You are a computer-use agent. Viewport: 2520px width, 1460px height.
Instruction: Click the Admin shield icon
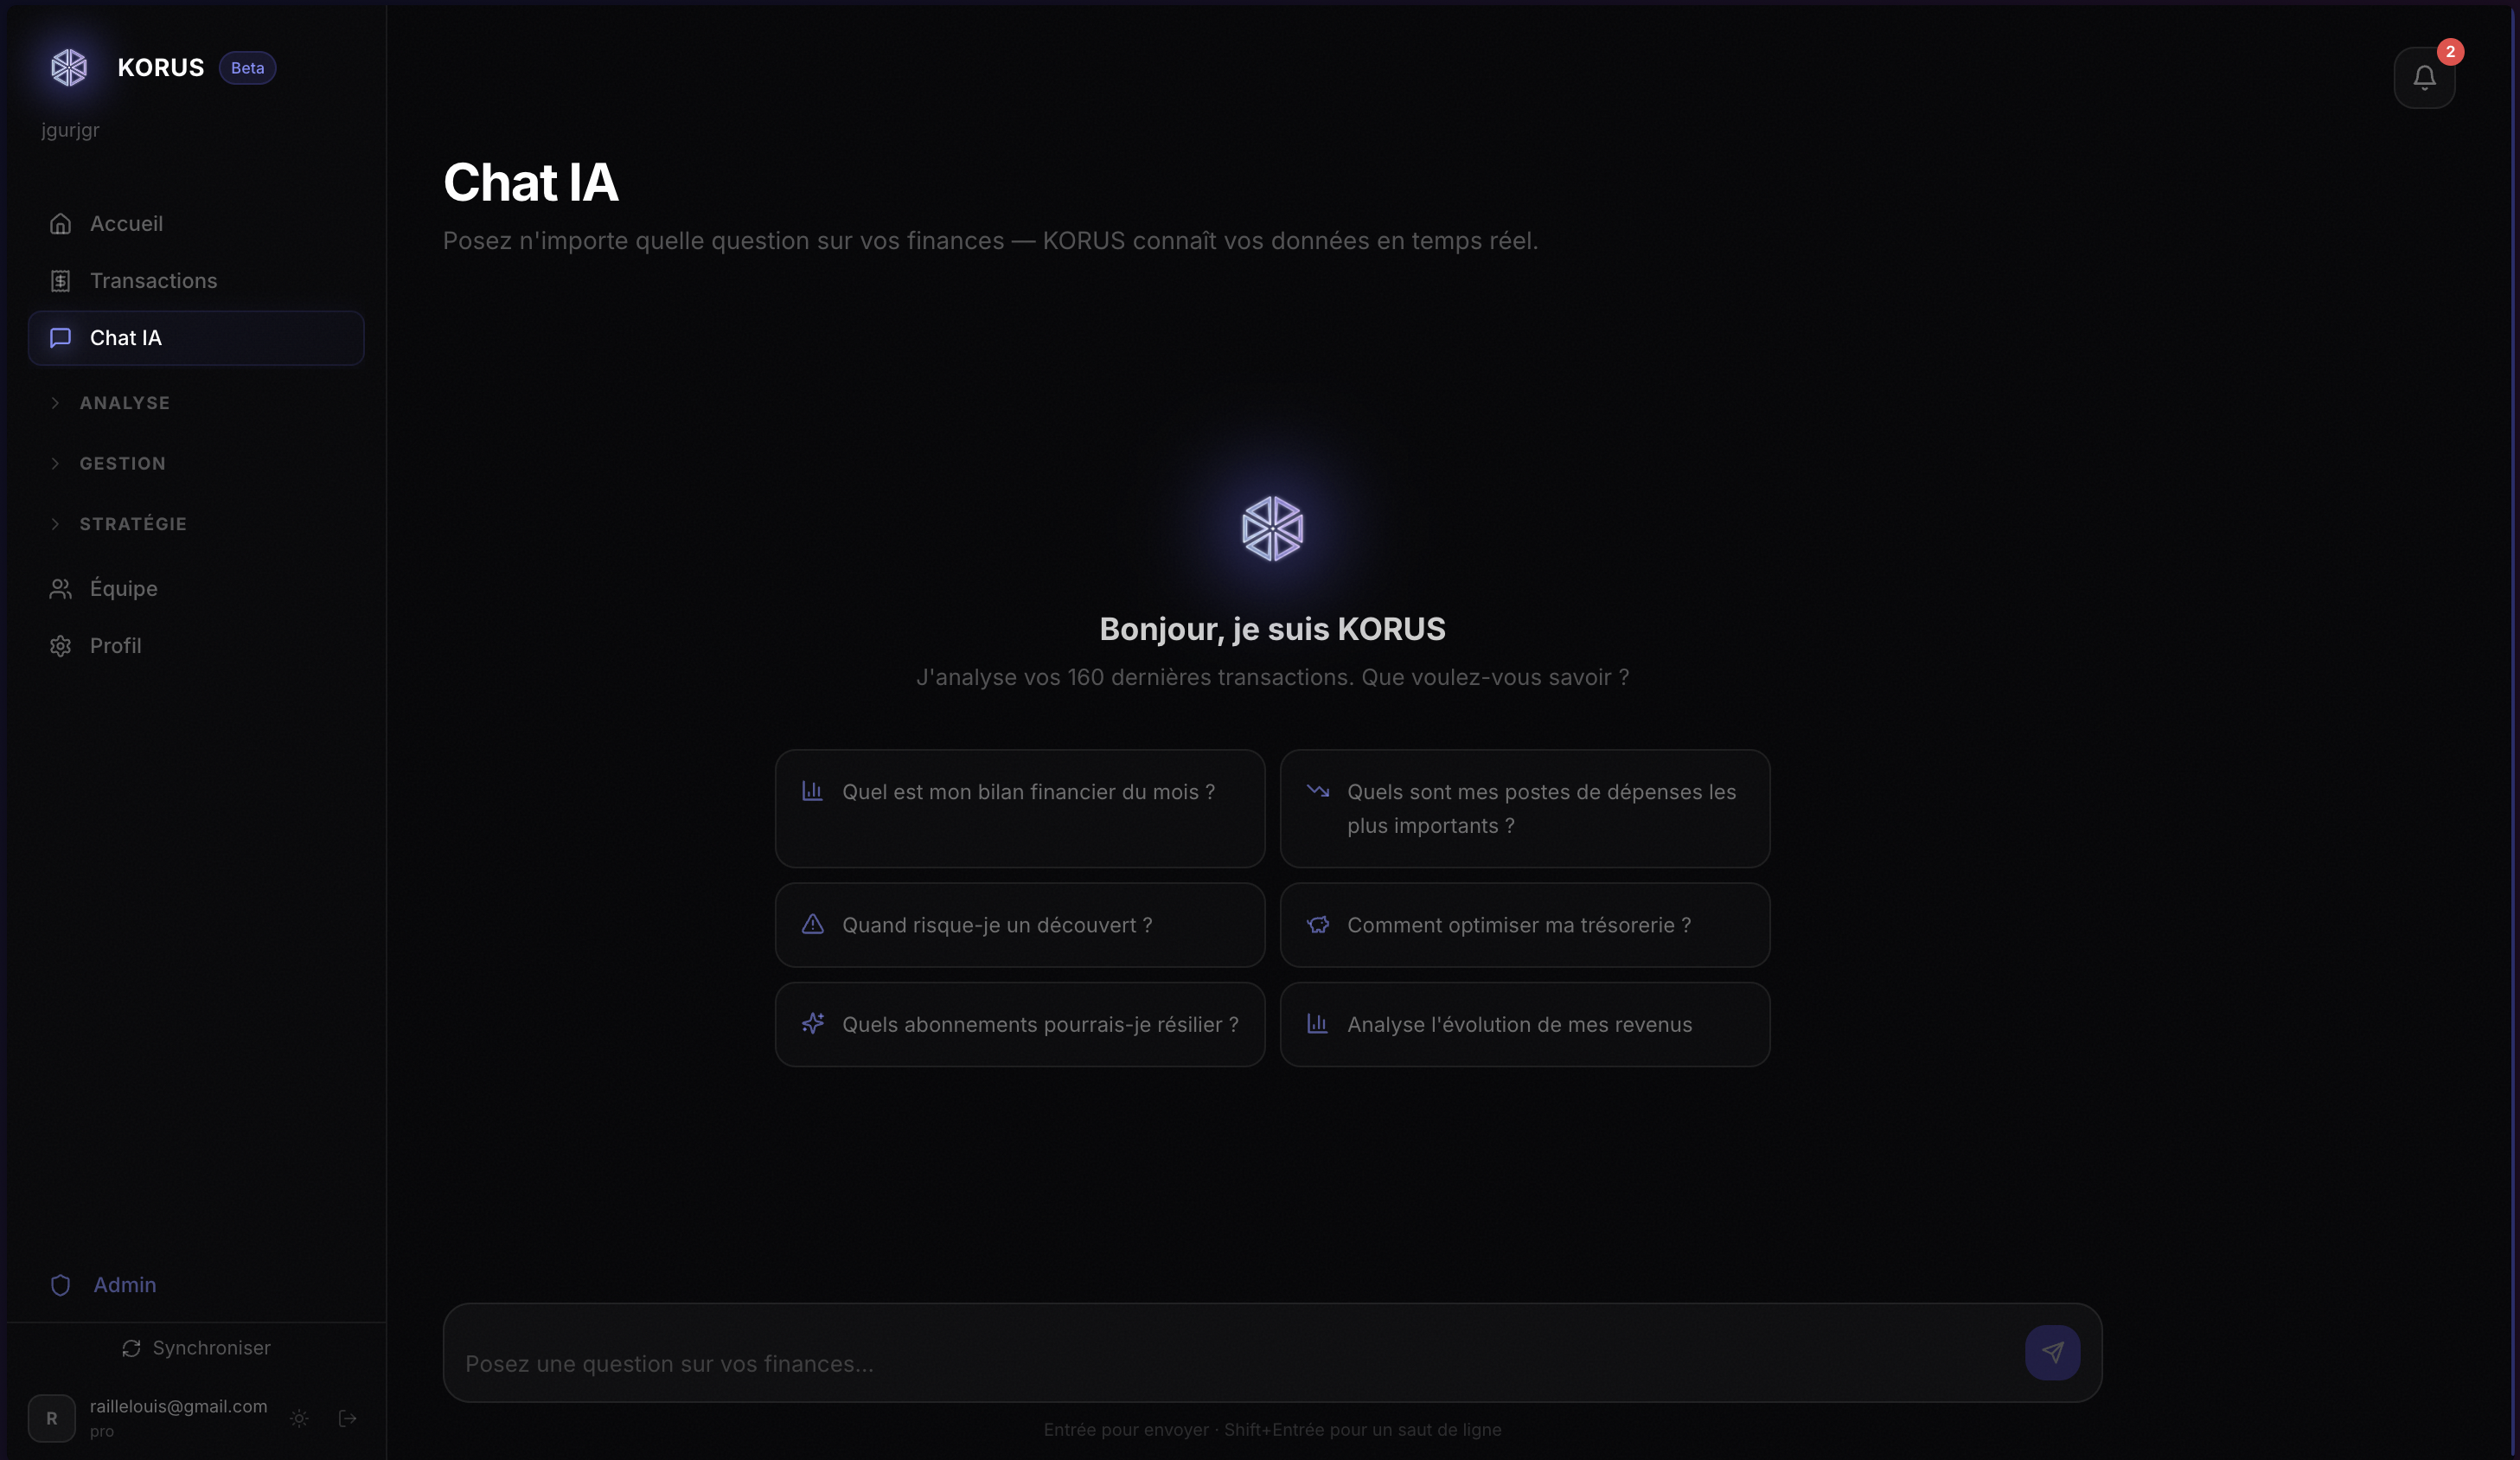60,1284
